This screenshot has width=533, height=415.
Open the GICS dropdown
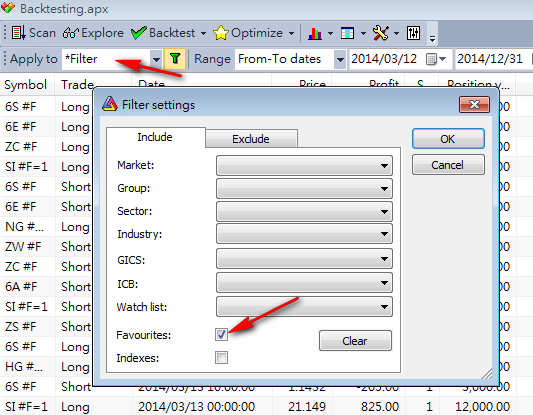tap(304, 259)
